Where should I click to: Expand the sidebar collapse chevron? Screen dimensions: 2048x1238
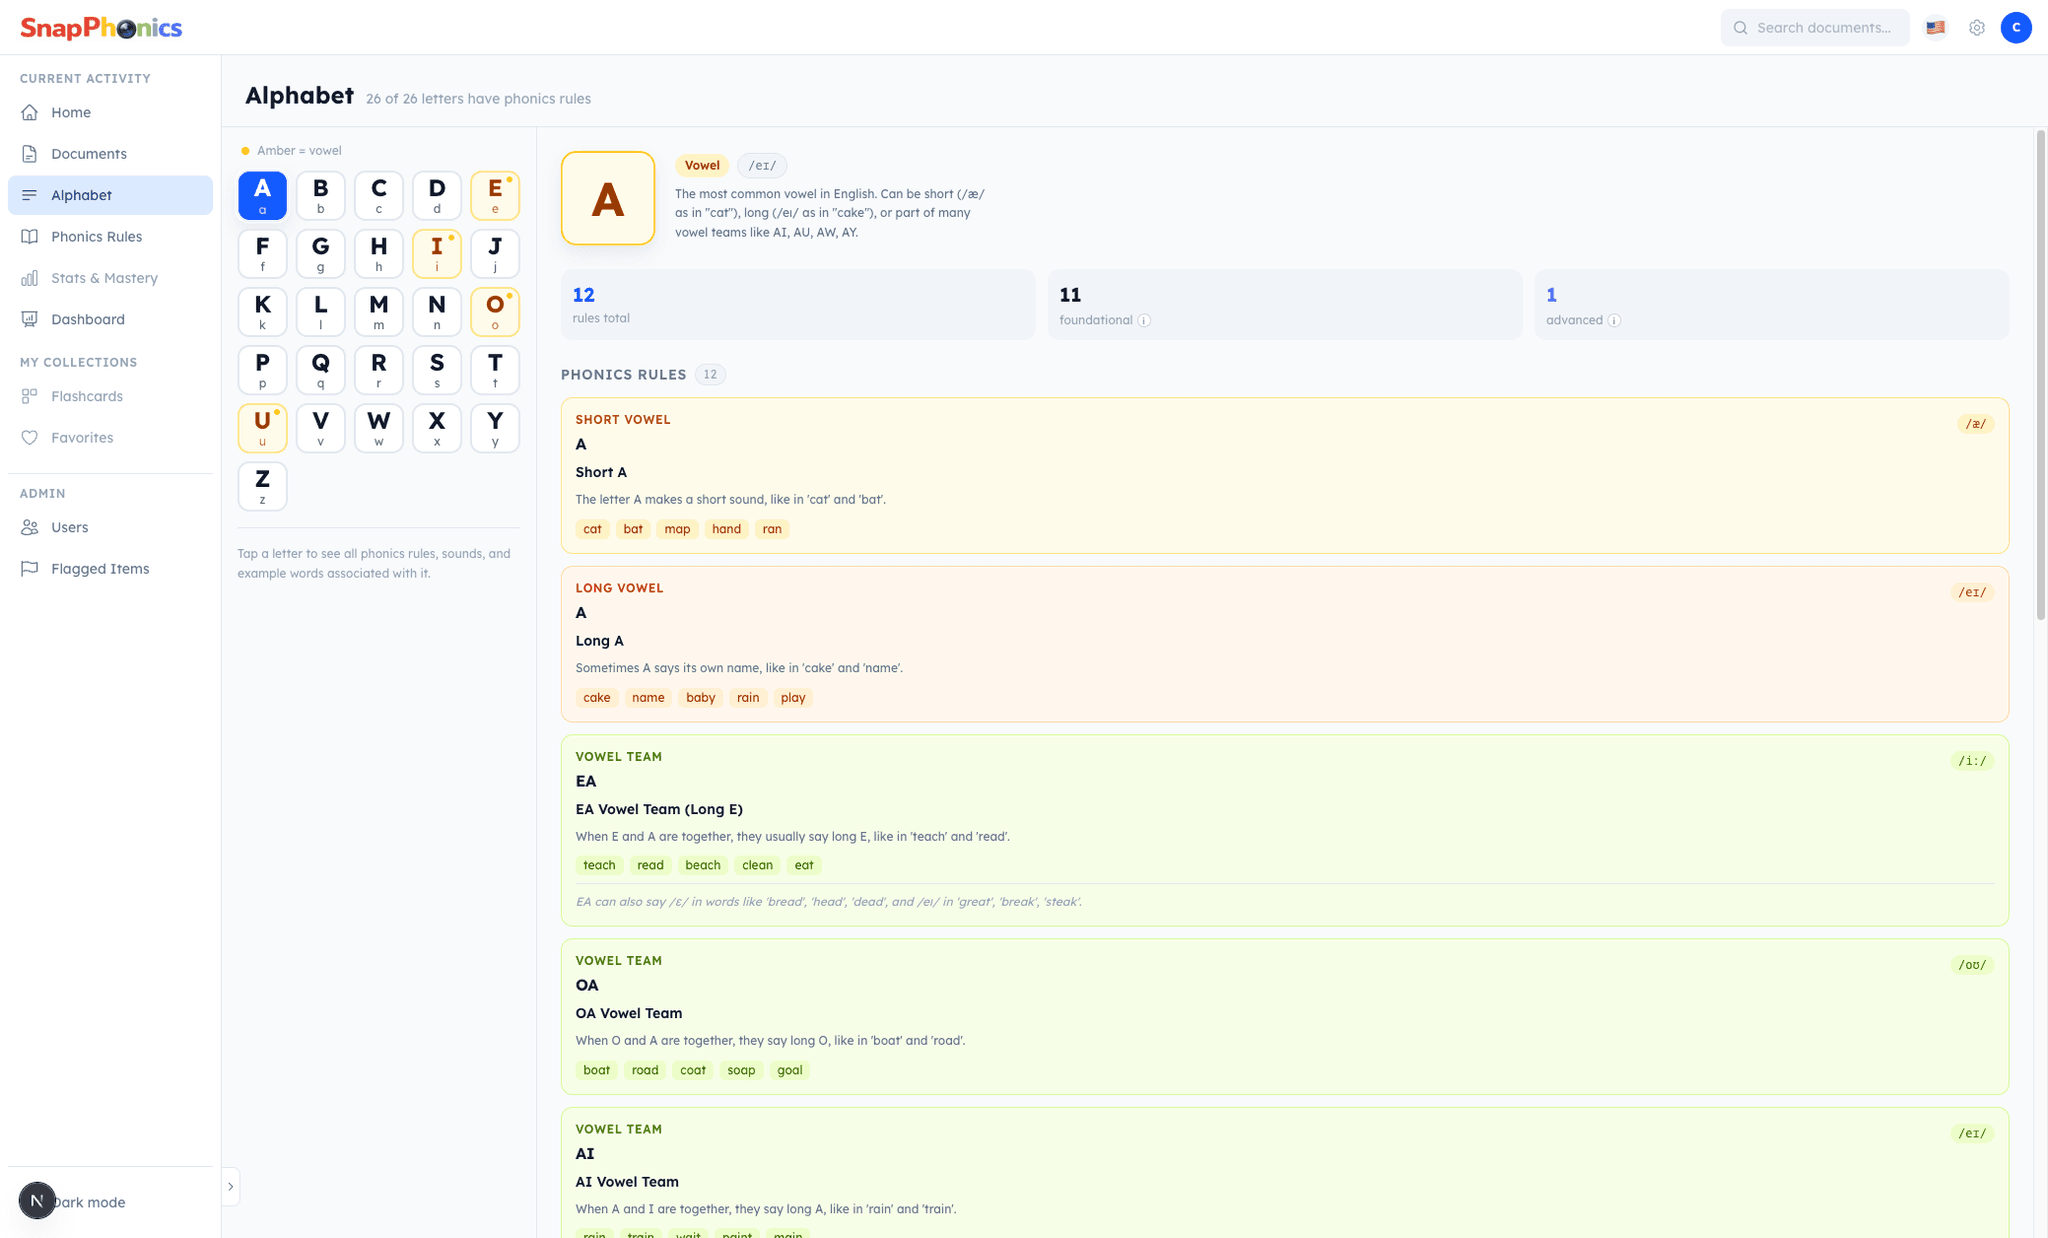coord(230,1187)
